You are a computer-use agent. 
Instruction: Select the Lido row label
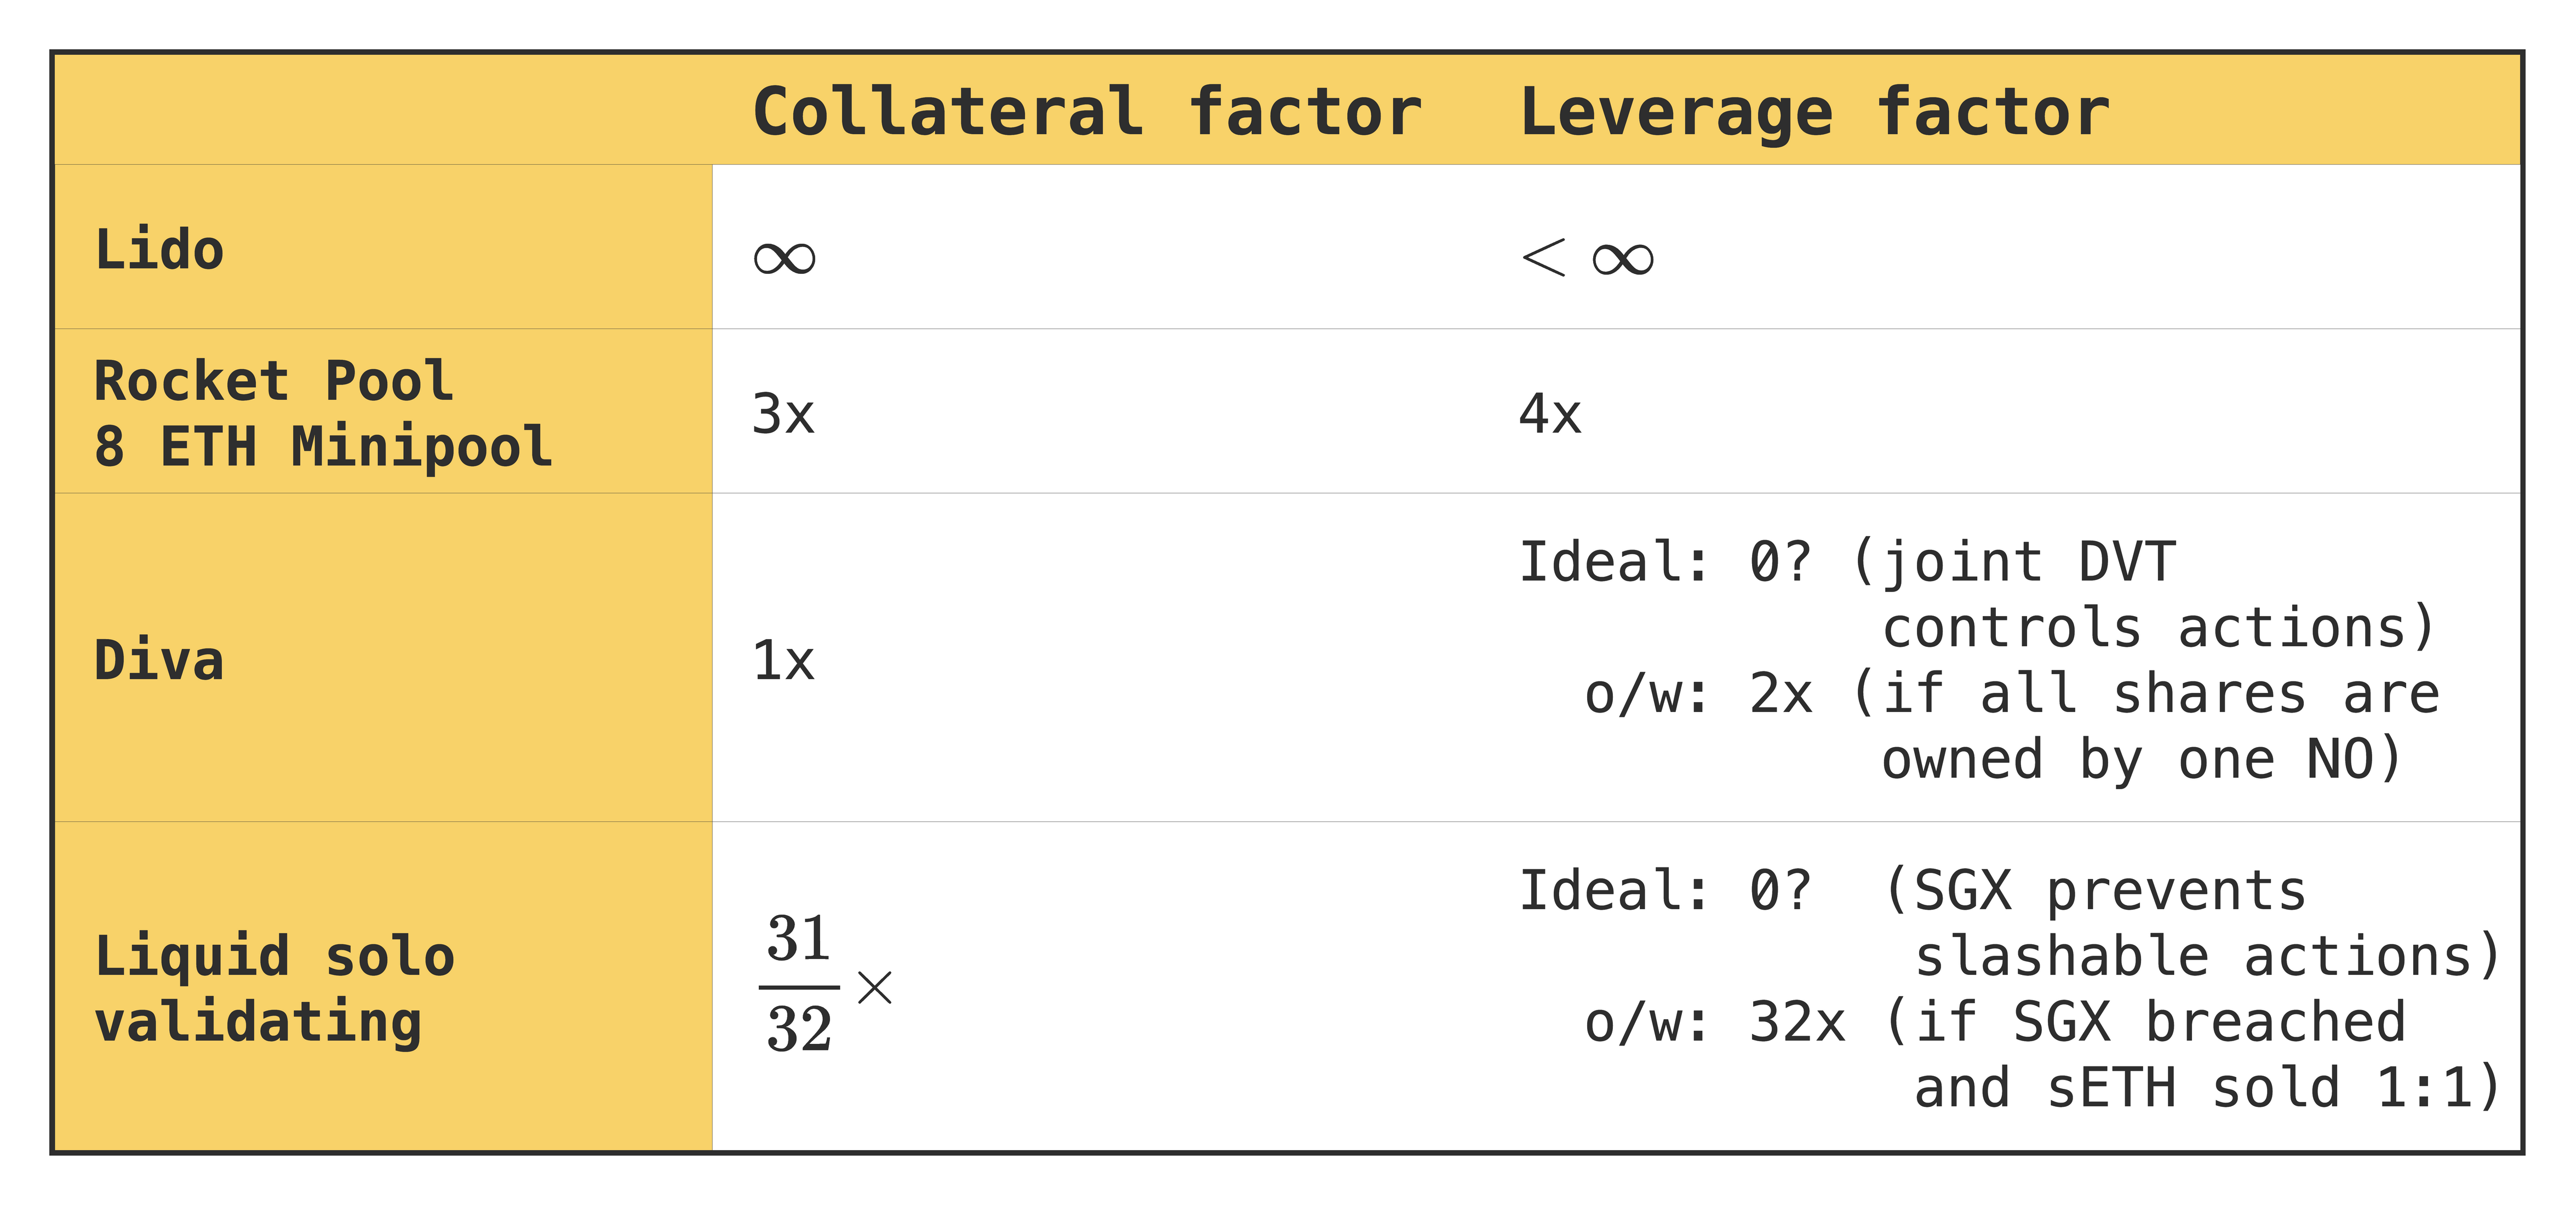[x=159, y=249]
